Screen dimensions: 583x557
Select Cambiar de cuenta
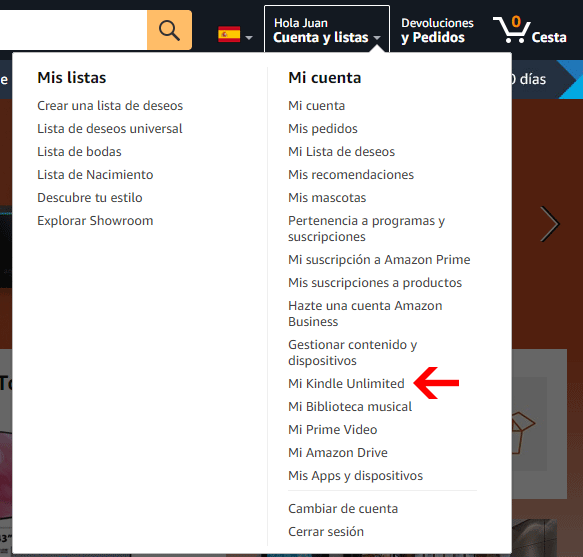pos(343,509)
